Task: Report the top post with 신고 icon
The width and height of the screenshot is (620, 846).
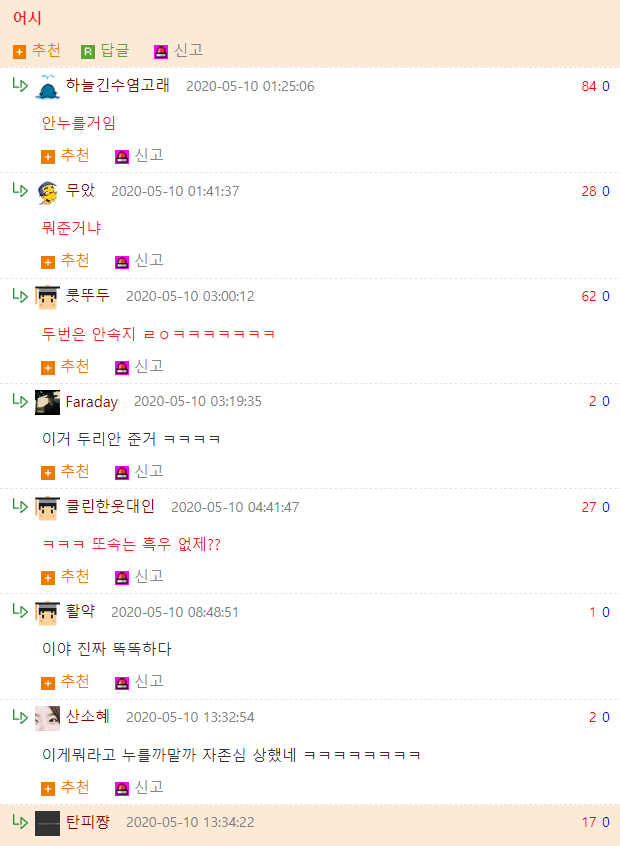Action: [x=161, y=51]
